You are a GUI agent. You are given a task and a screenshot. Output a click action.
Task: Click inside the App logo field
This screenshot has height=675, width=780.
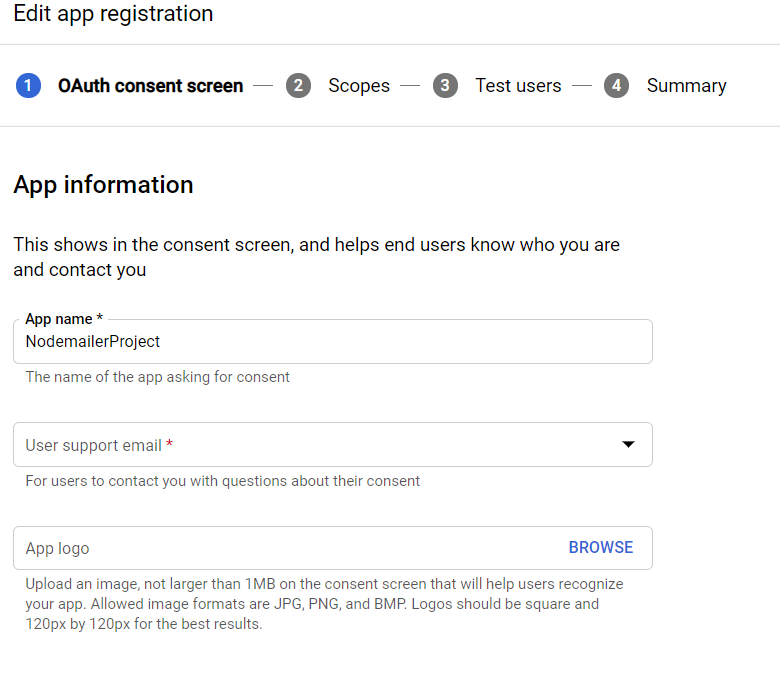(x=280, y=548)
